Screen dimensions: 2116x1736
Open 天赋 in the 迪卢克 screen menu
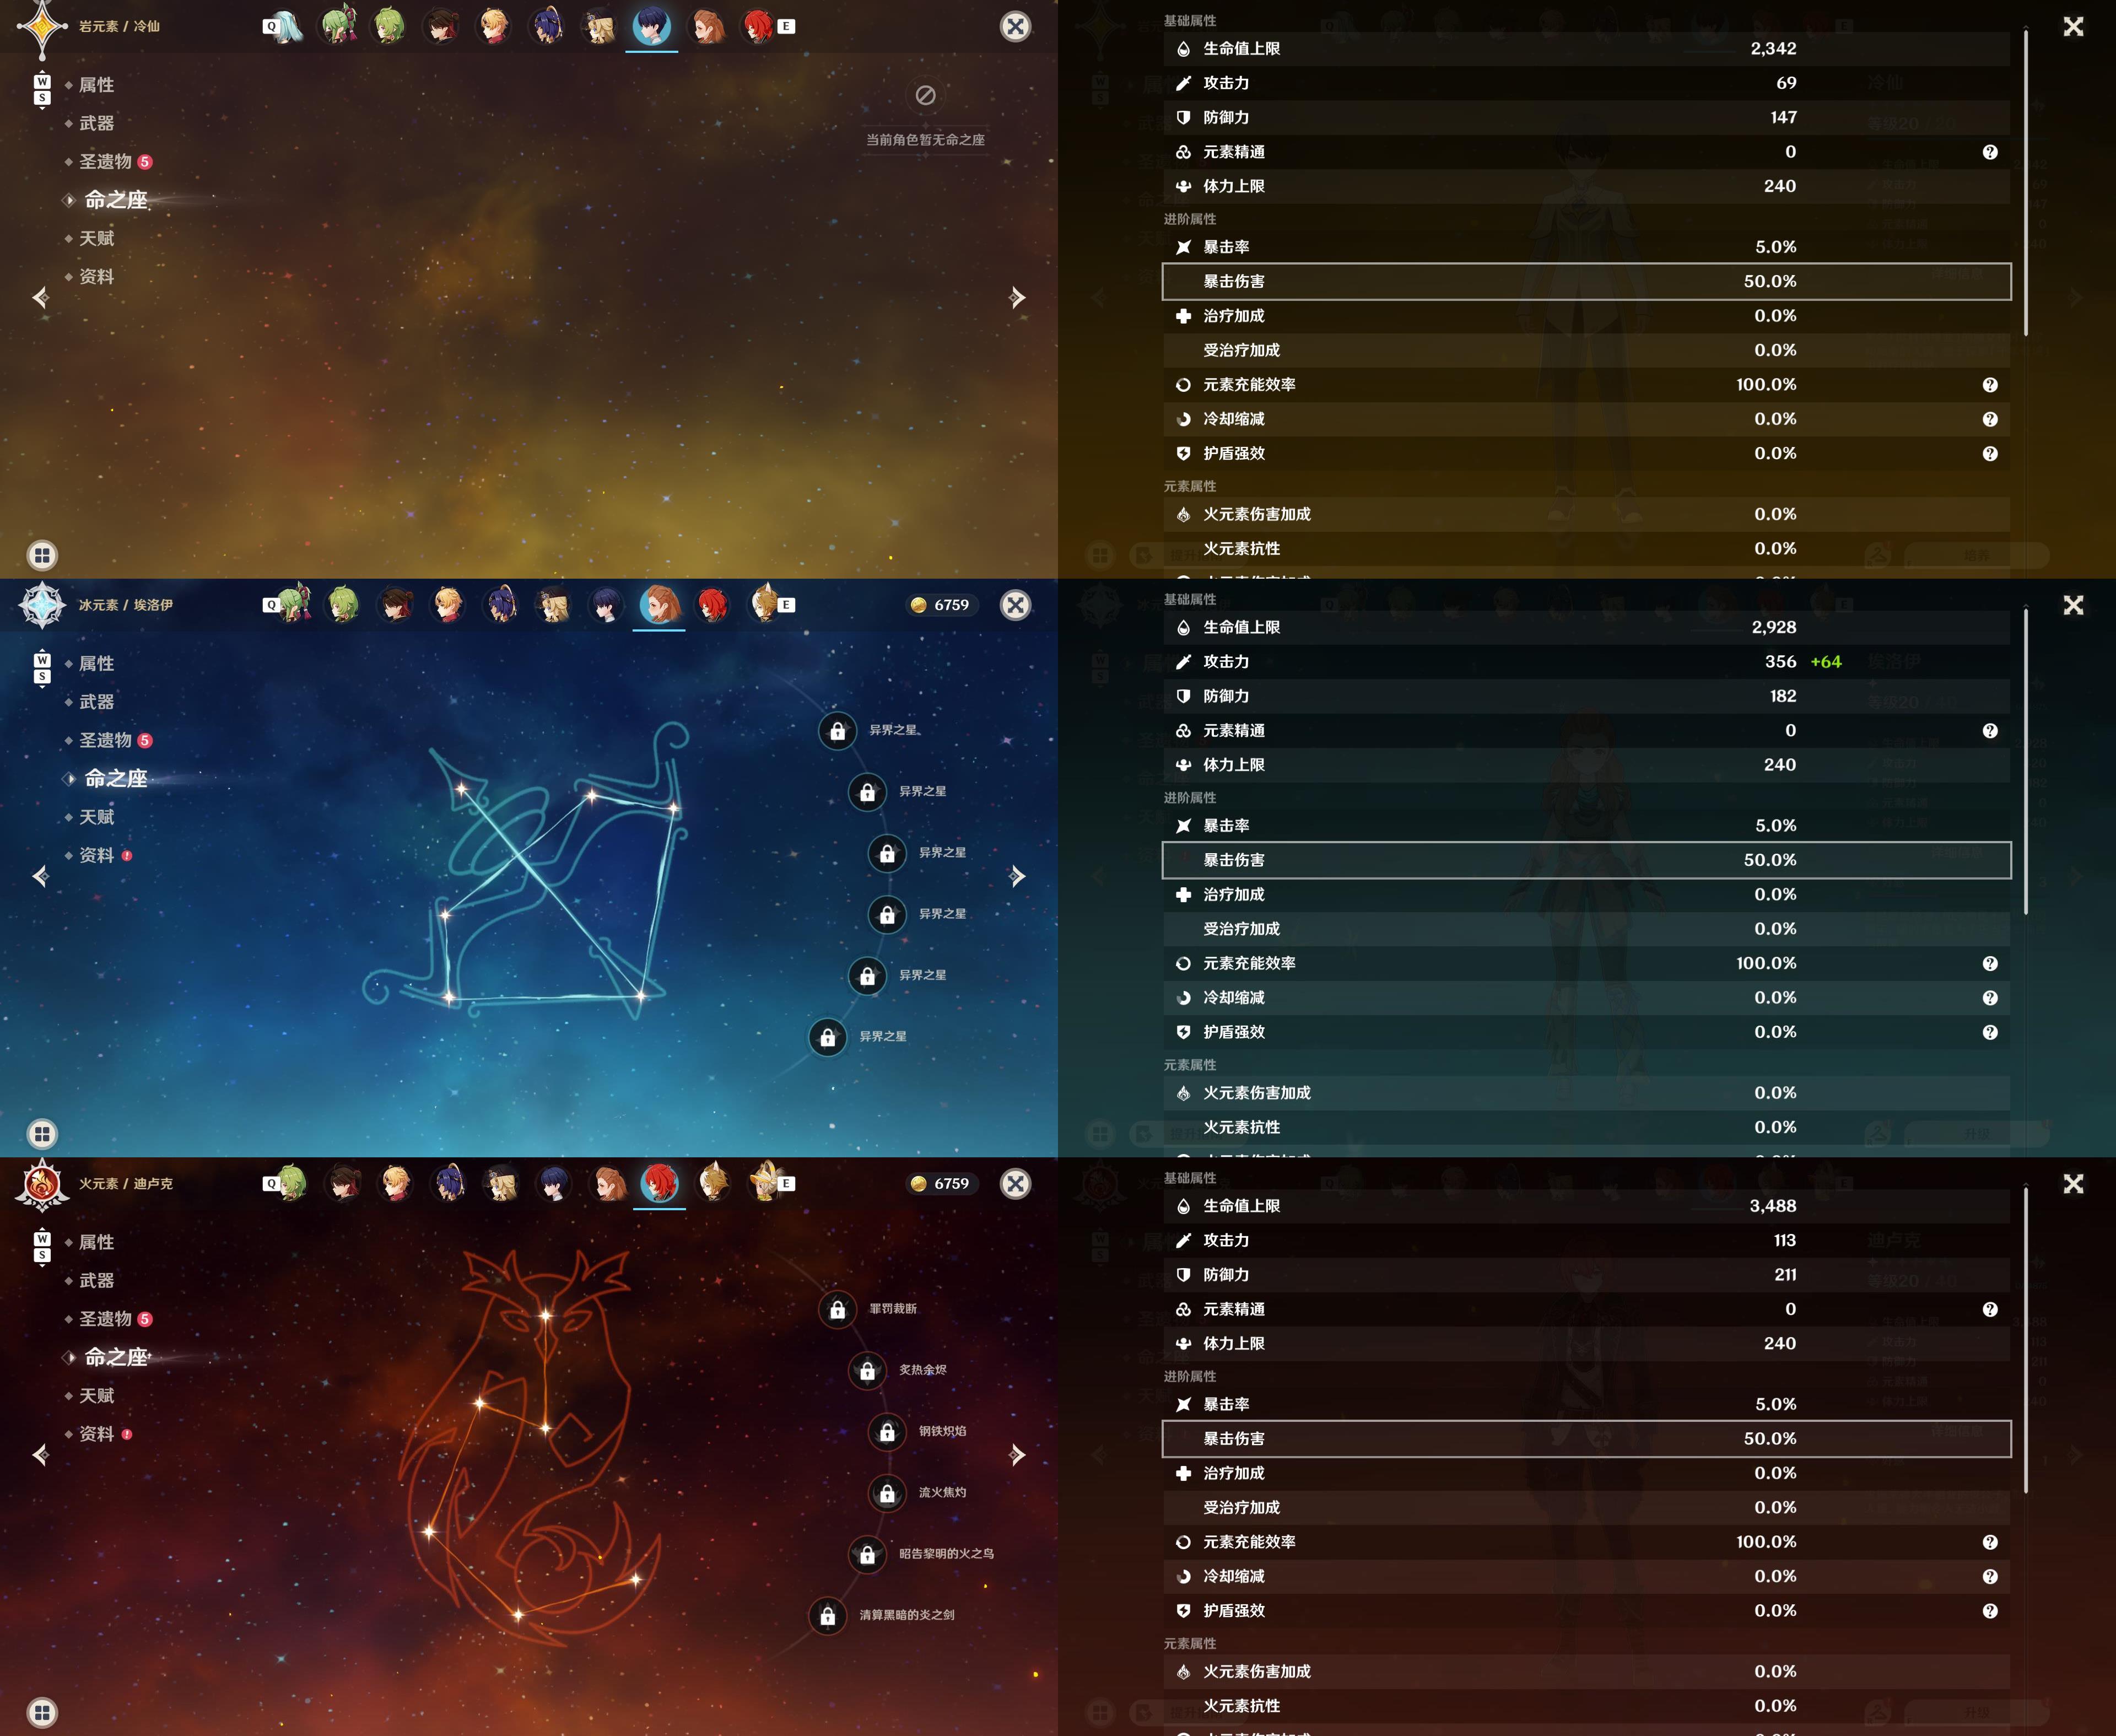[96, 1396]
